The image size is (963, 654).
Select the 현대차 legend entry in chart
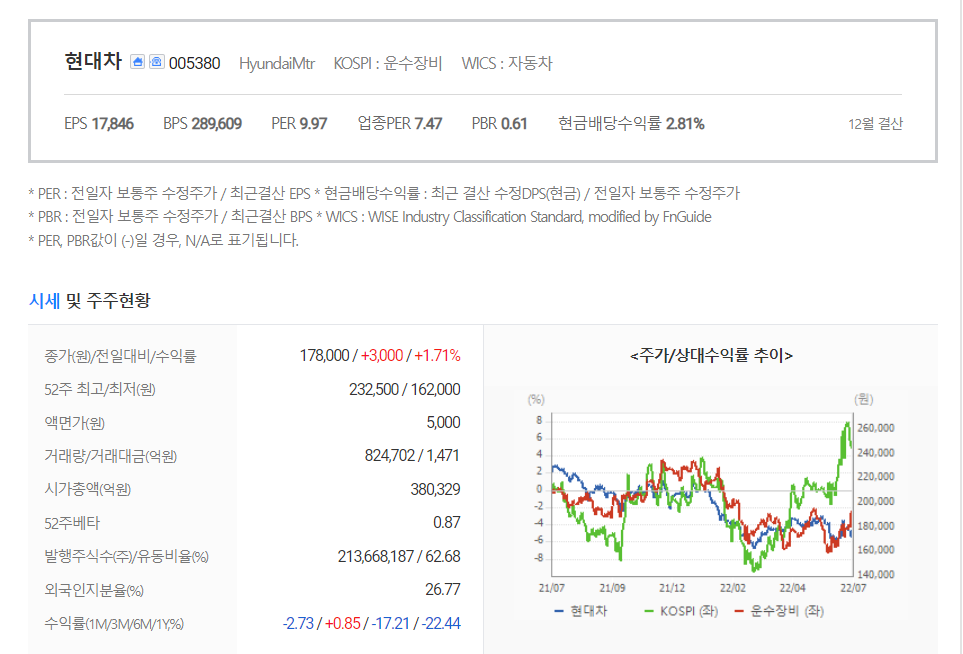580,611
